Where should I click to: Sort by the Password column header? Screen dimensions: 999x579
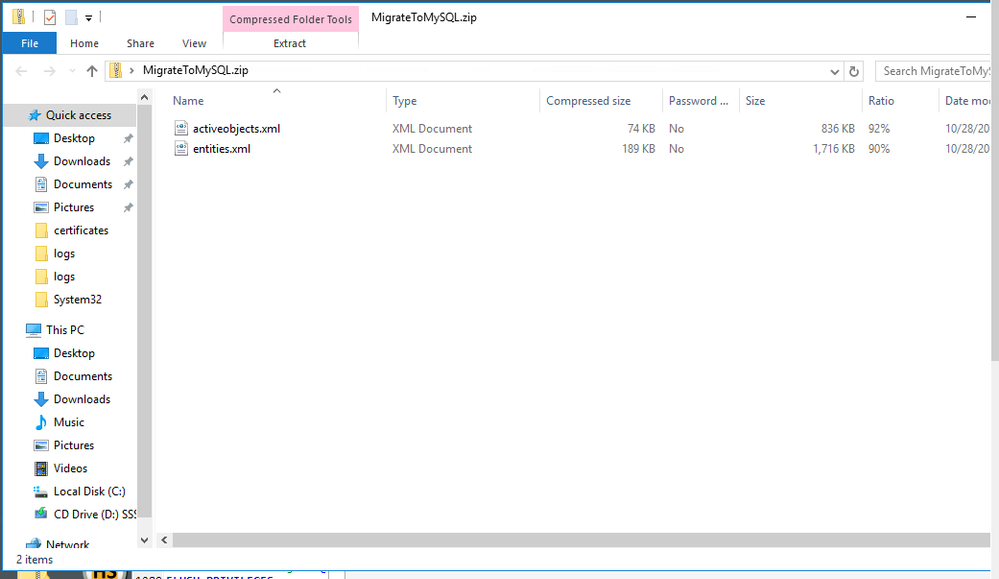700,101
